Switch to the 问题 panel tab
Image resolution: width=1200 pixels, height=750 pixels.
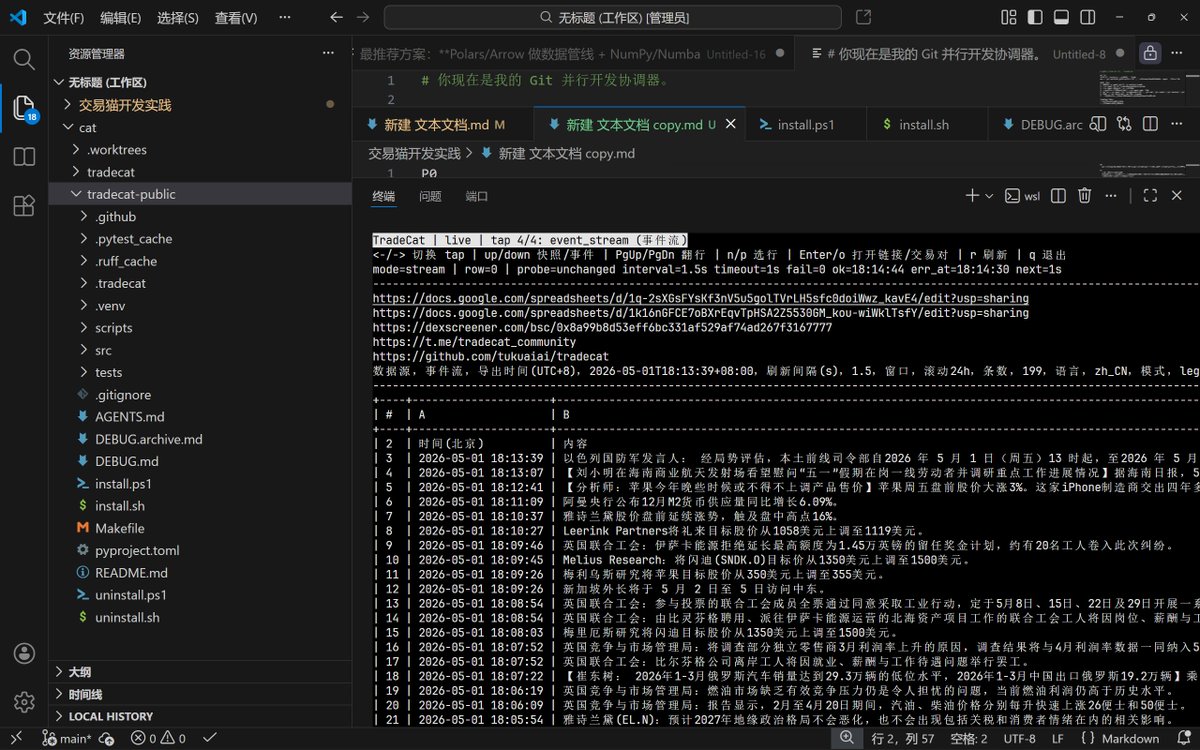point(430,197)
